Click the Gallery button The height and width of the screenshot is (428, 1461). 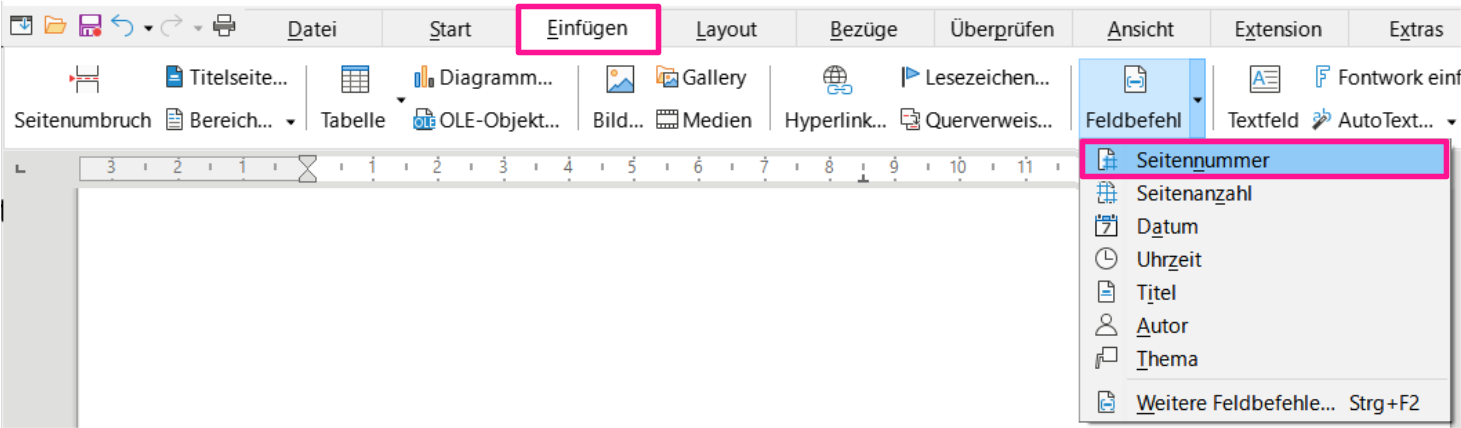pos(701,77)
